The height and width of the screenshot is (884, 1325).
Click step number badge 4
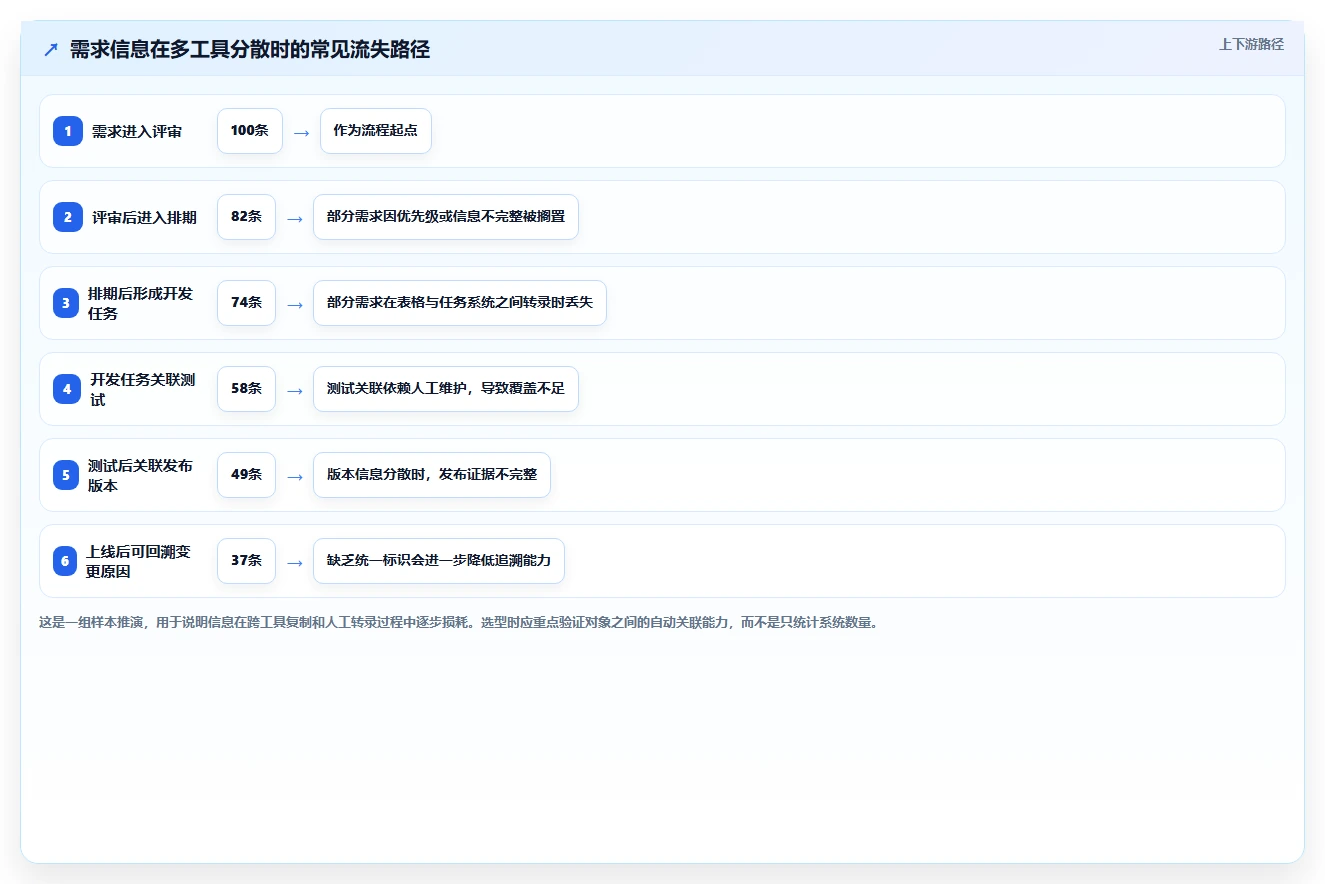(67, 389)
